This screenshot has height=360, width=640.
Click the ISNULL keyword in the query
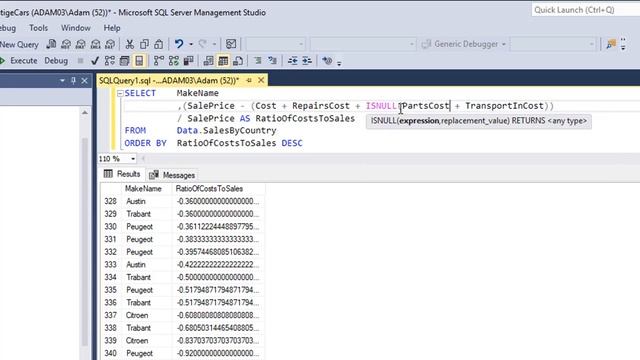[x=381, y=106]
